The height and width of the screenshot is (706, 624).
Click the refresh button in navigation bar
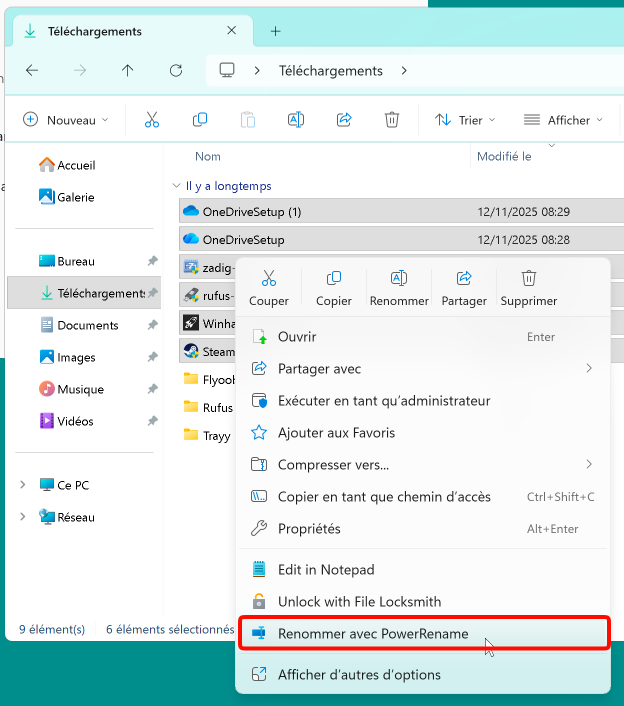[176, 71]
